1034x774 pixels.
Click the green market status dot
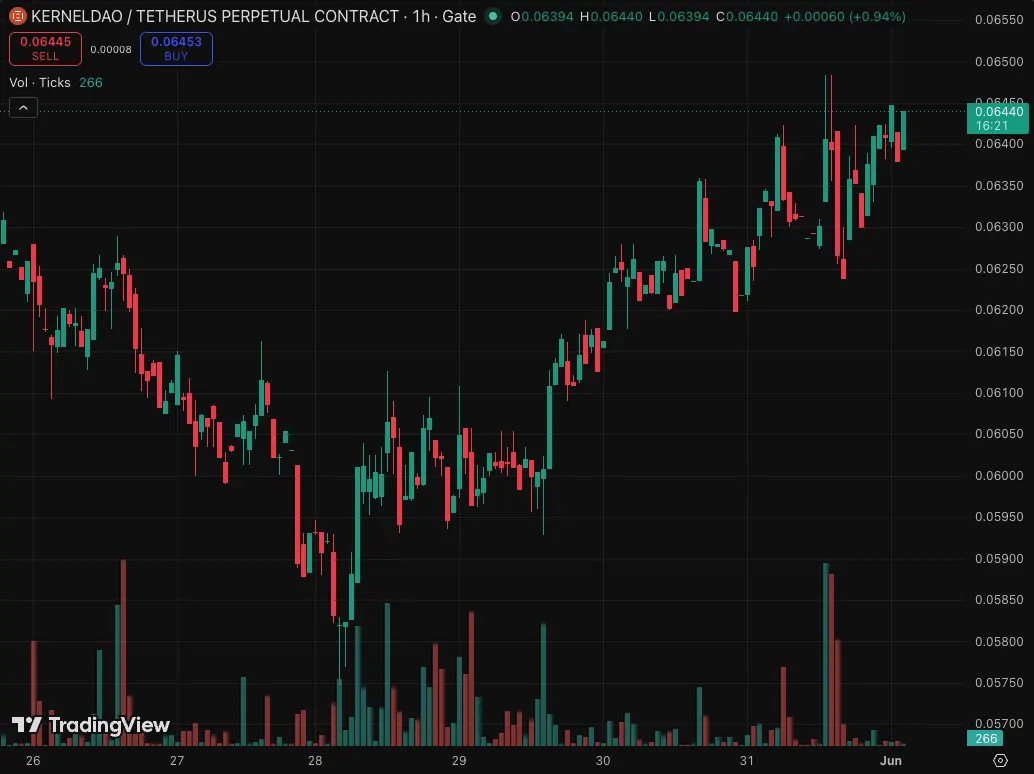tap(493, 16)
